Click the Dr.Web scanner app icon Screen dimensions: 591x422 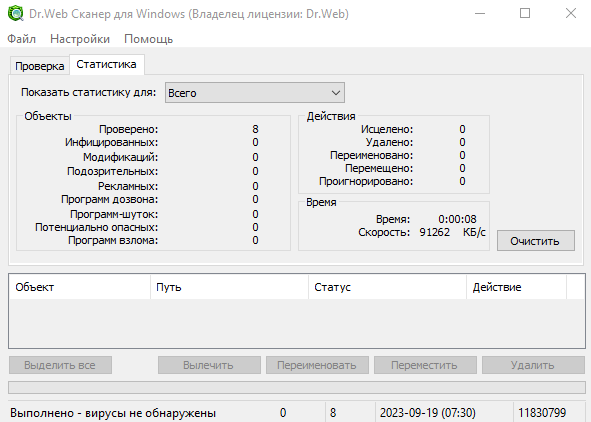coord(15,14)
